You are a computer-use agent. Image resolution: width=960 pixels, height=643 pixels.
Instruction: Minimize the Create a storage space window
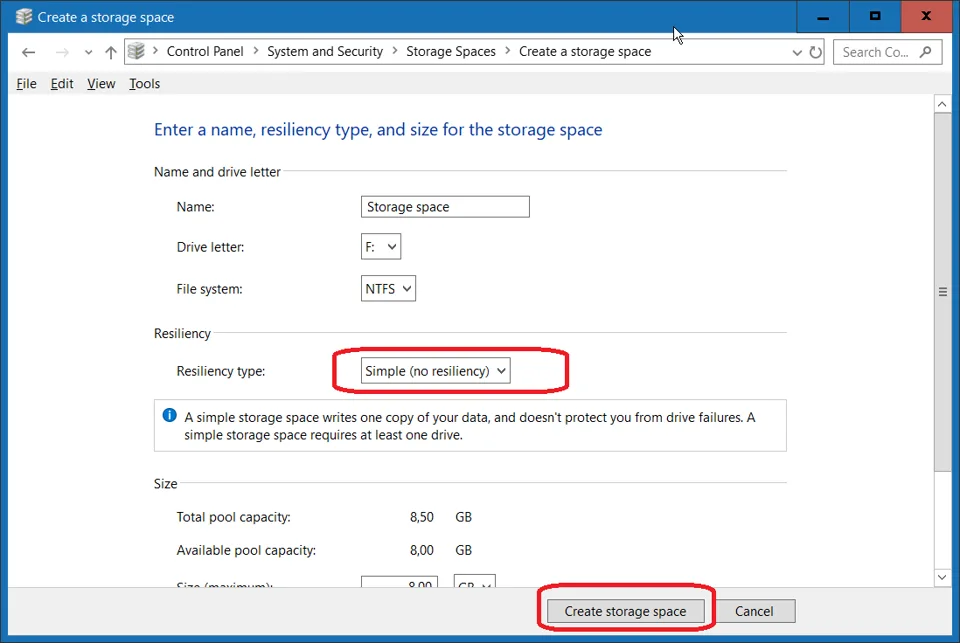click(823, 17)
